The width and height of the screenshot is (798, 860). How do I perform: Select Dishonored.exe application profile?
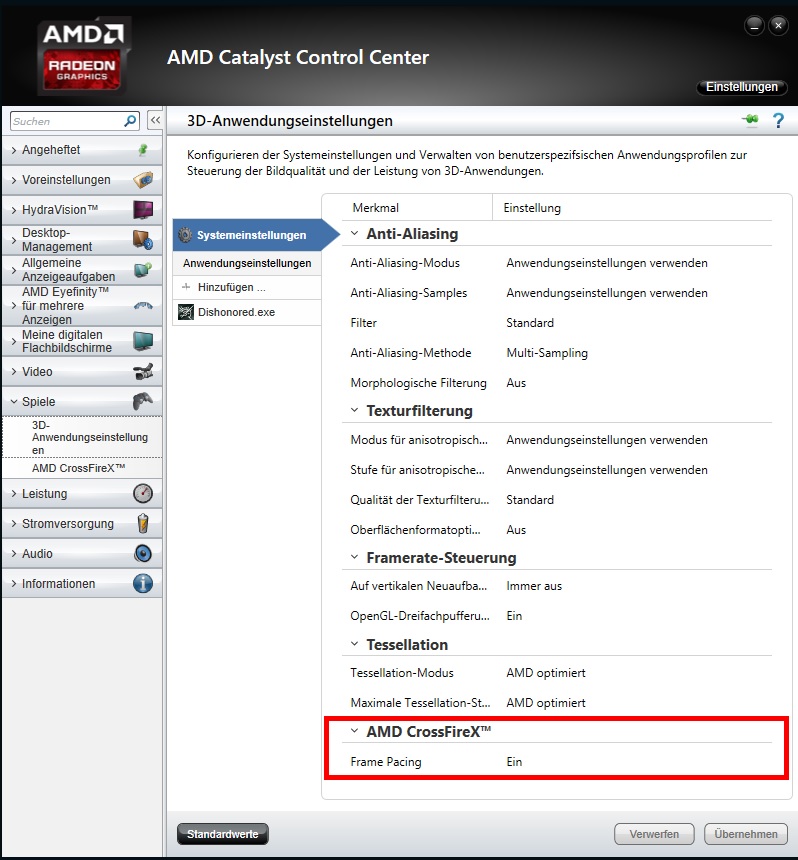247,312
